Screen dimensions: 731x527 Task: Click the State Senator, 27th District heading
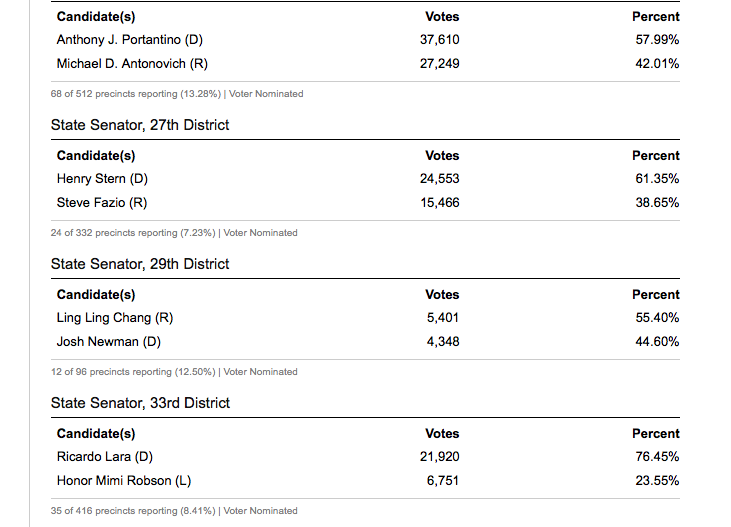140,125
